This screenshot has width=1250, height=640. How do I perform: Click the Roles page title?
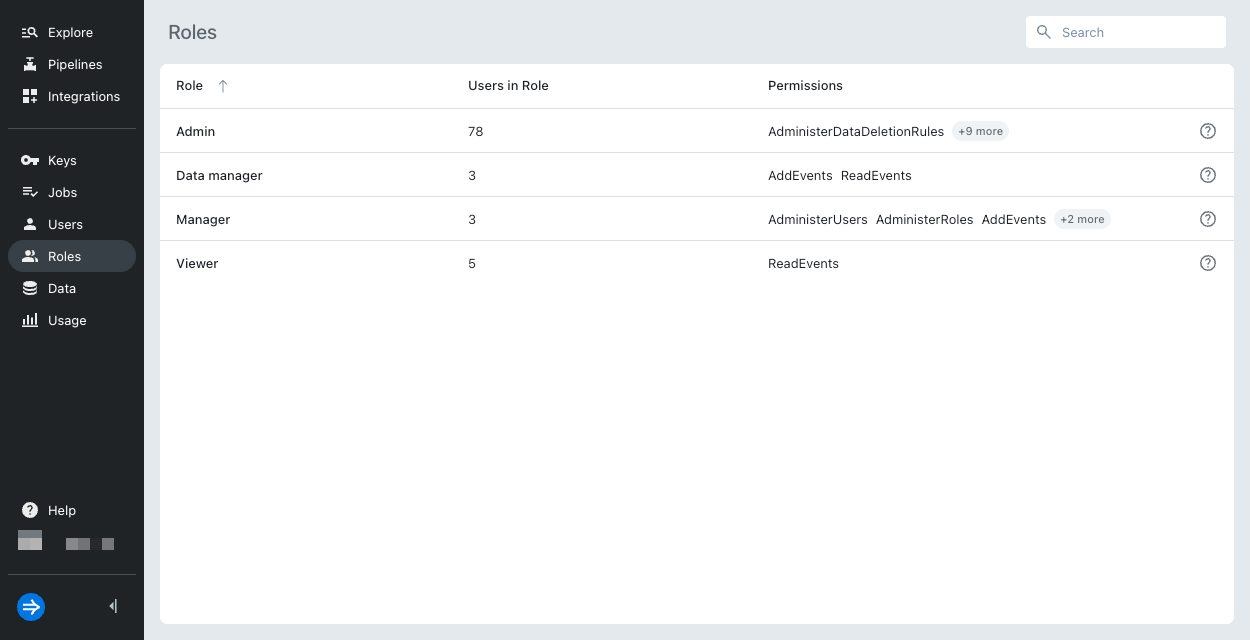192,32
